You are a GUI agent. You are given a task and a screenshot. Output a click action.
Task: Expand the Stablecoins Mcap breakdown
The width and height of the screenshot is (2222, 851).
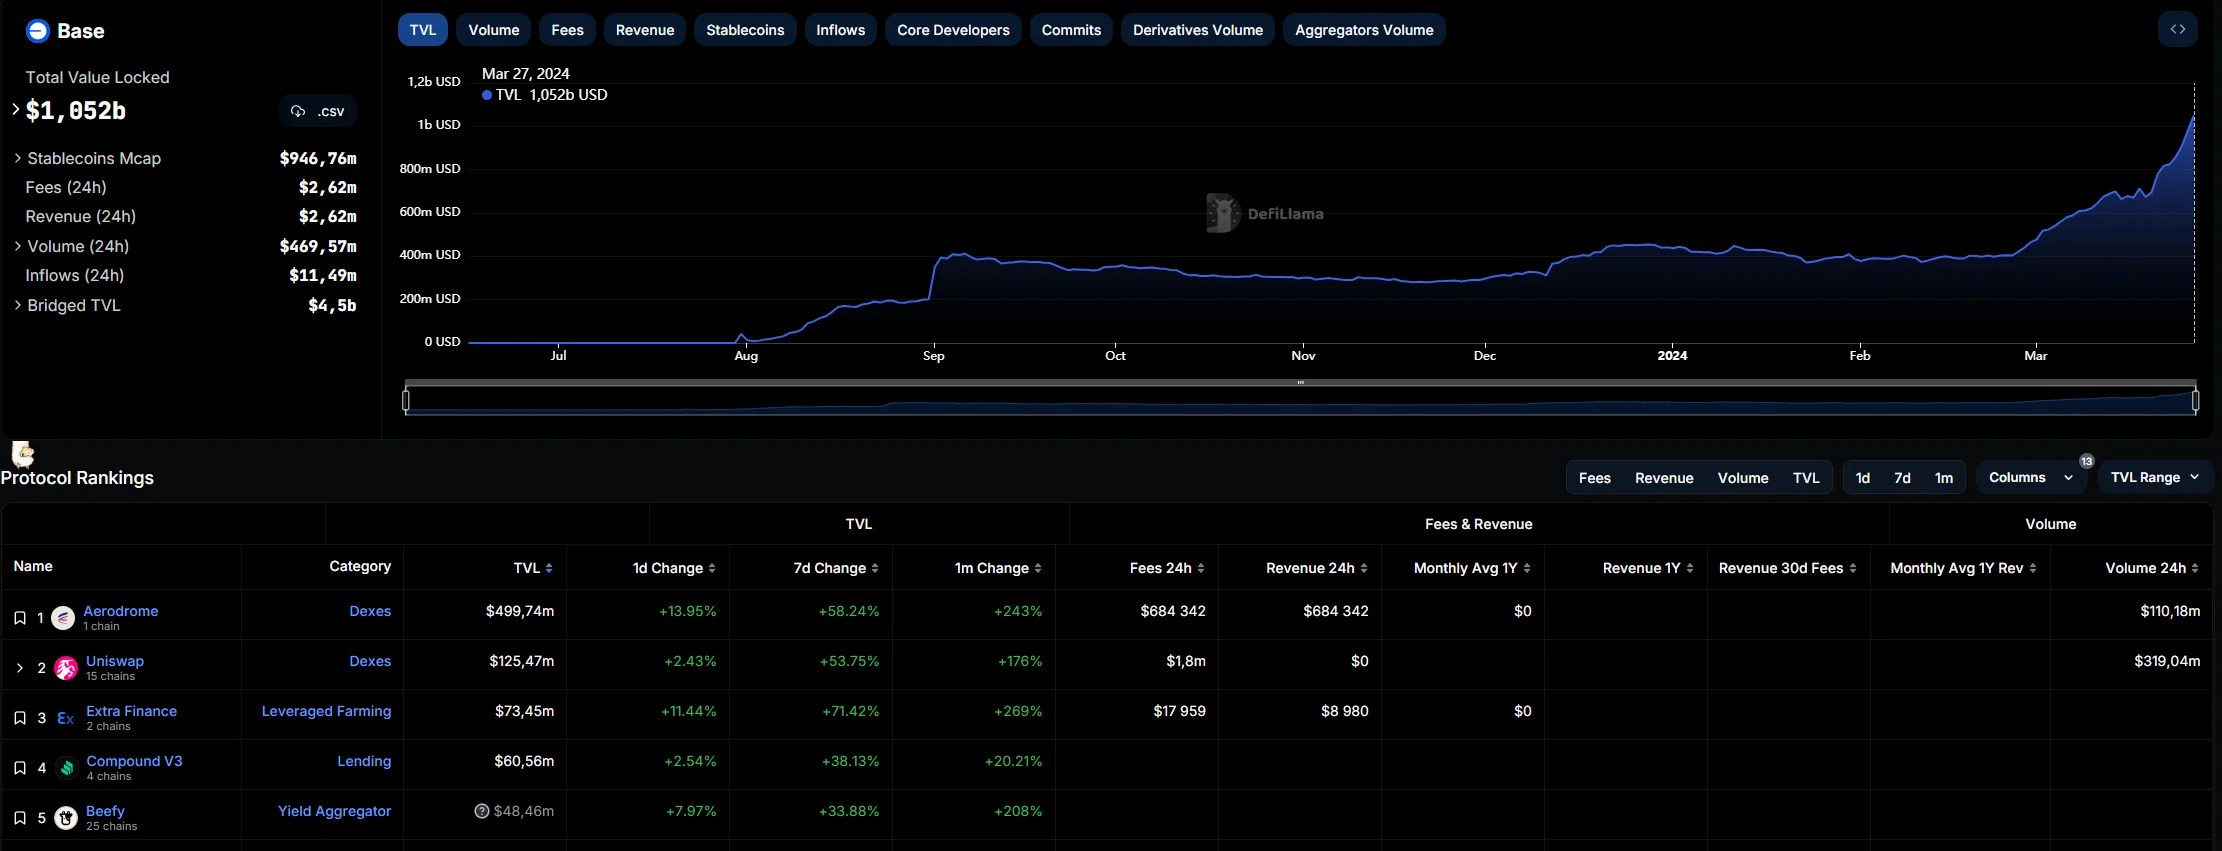click(x=18, y=158)
